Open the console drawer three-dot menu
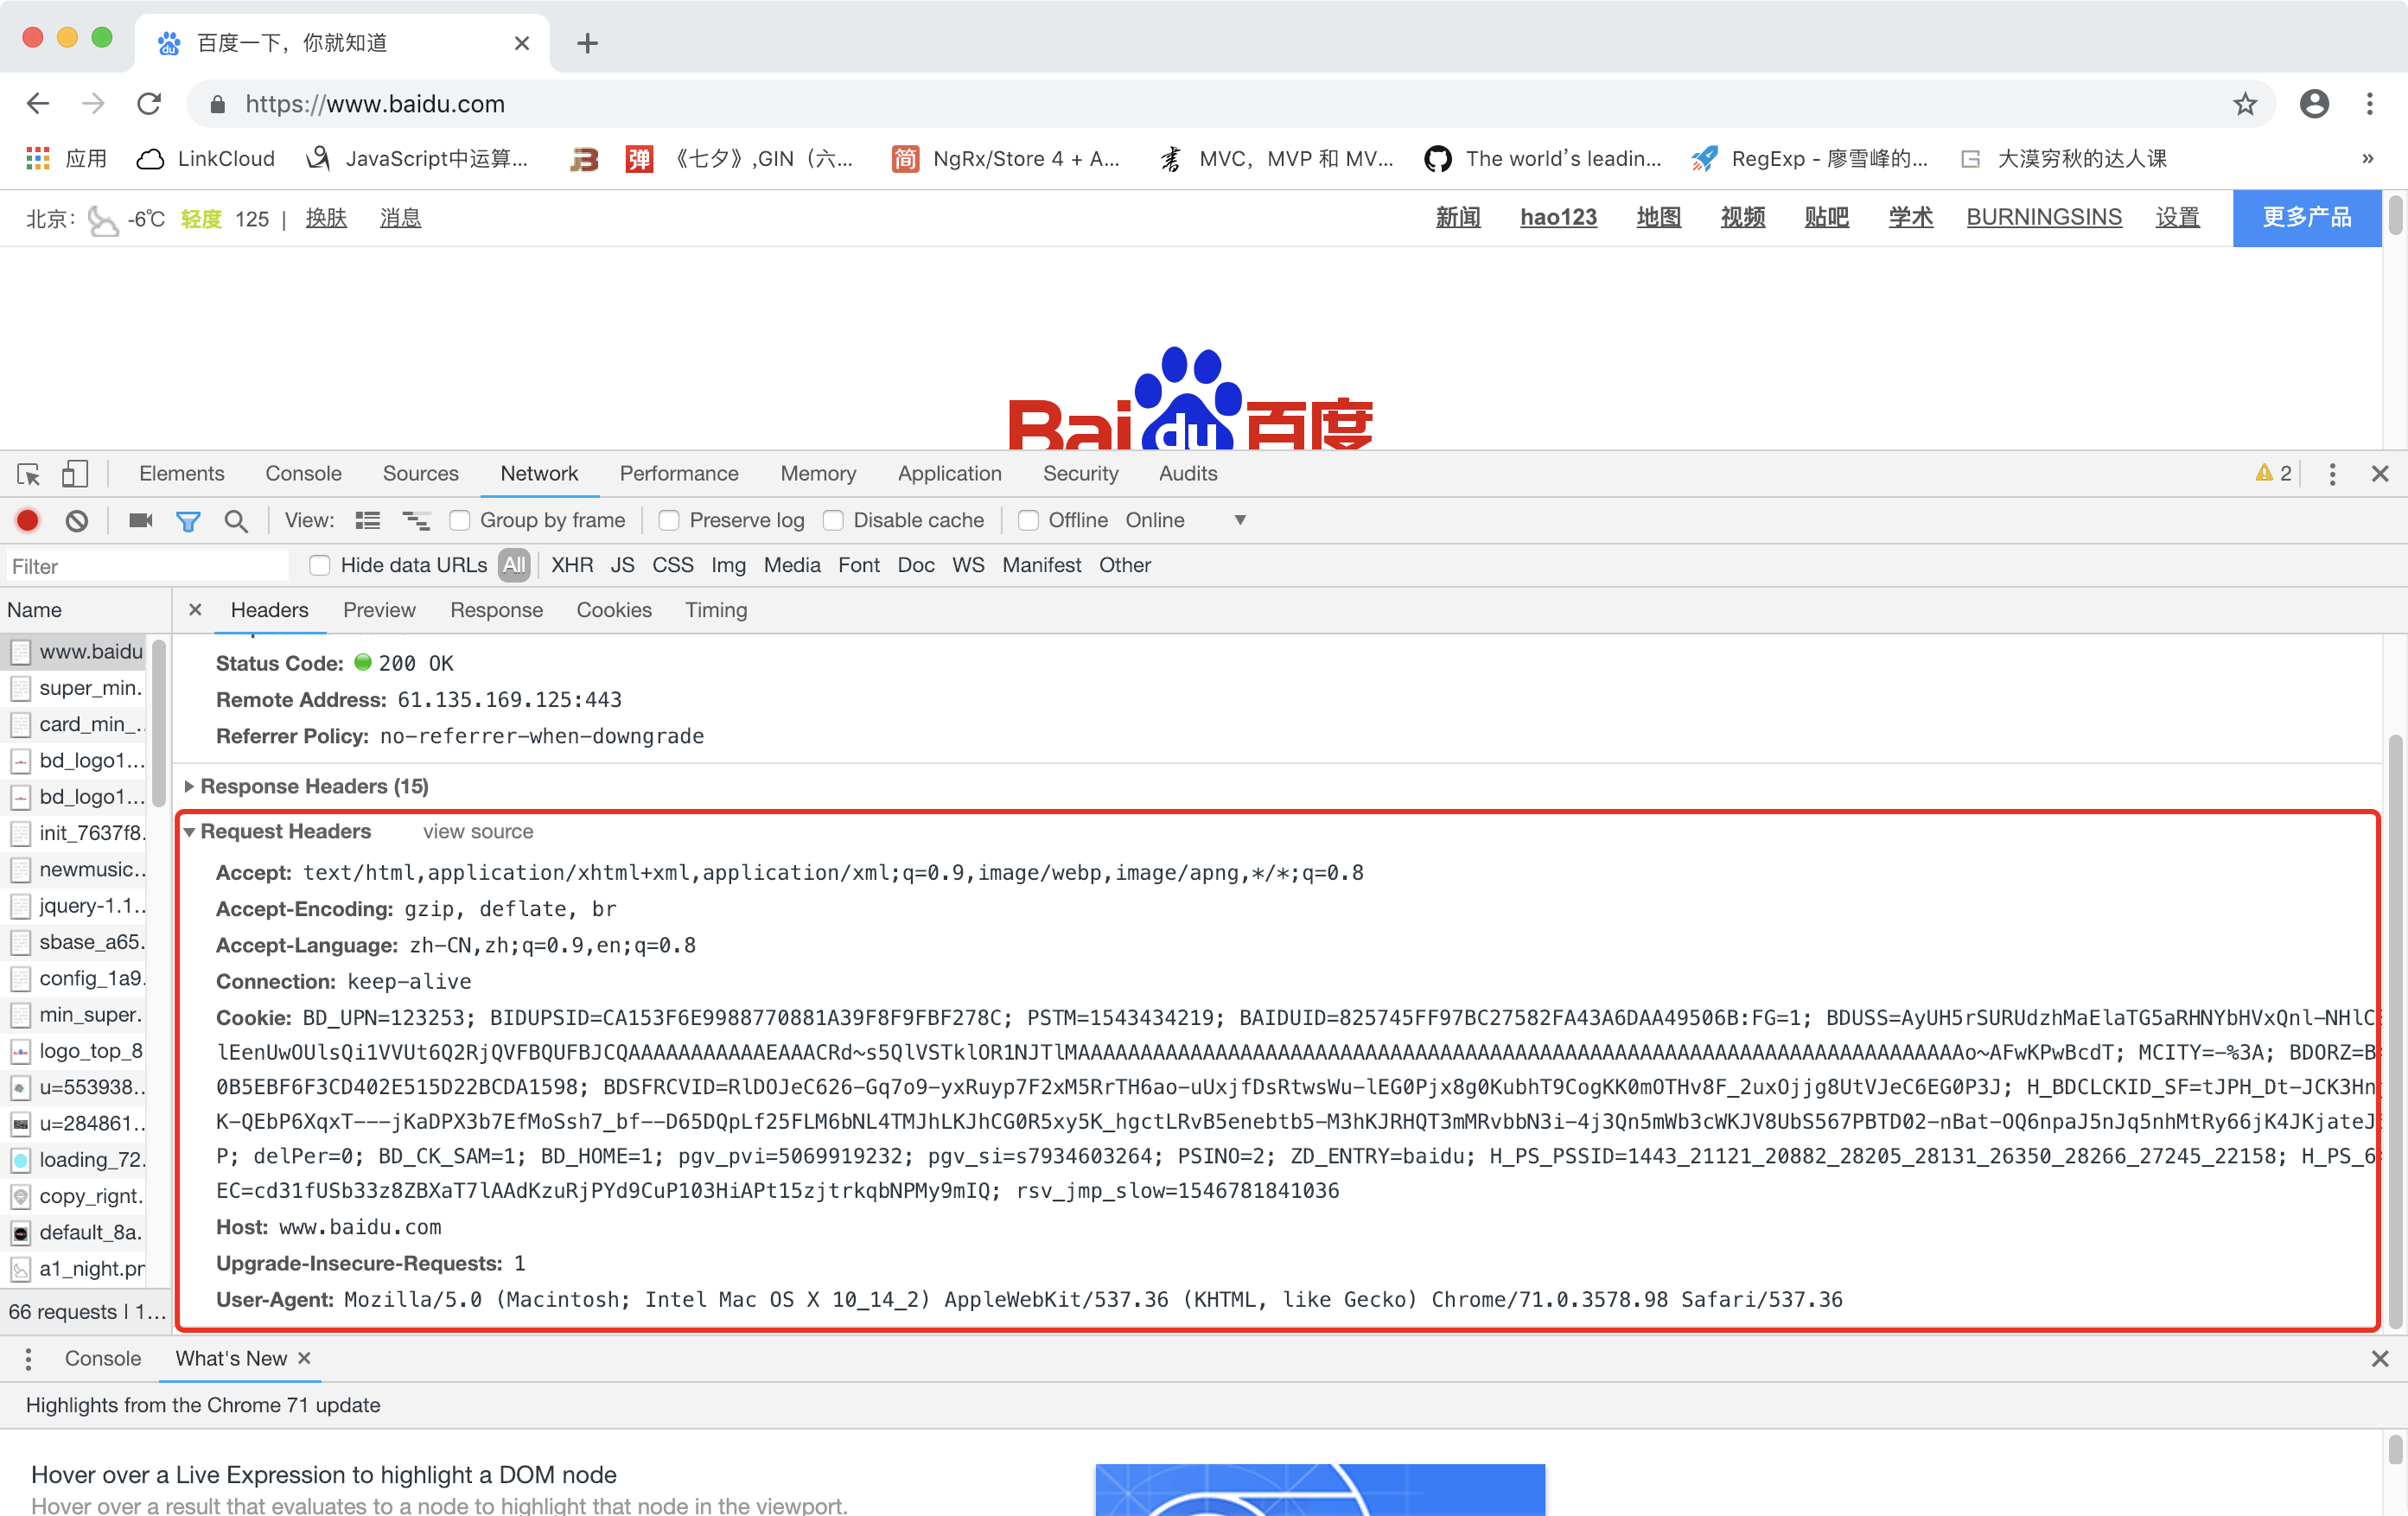The image size is (2408, 1516). 28,1358
